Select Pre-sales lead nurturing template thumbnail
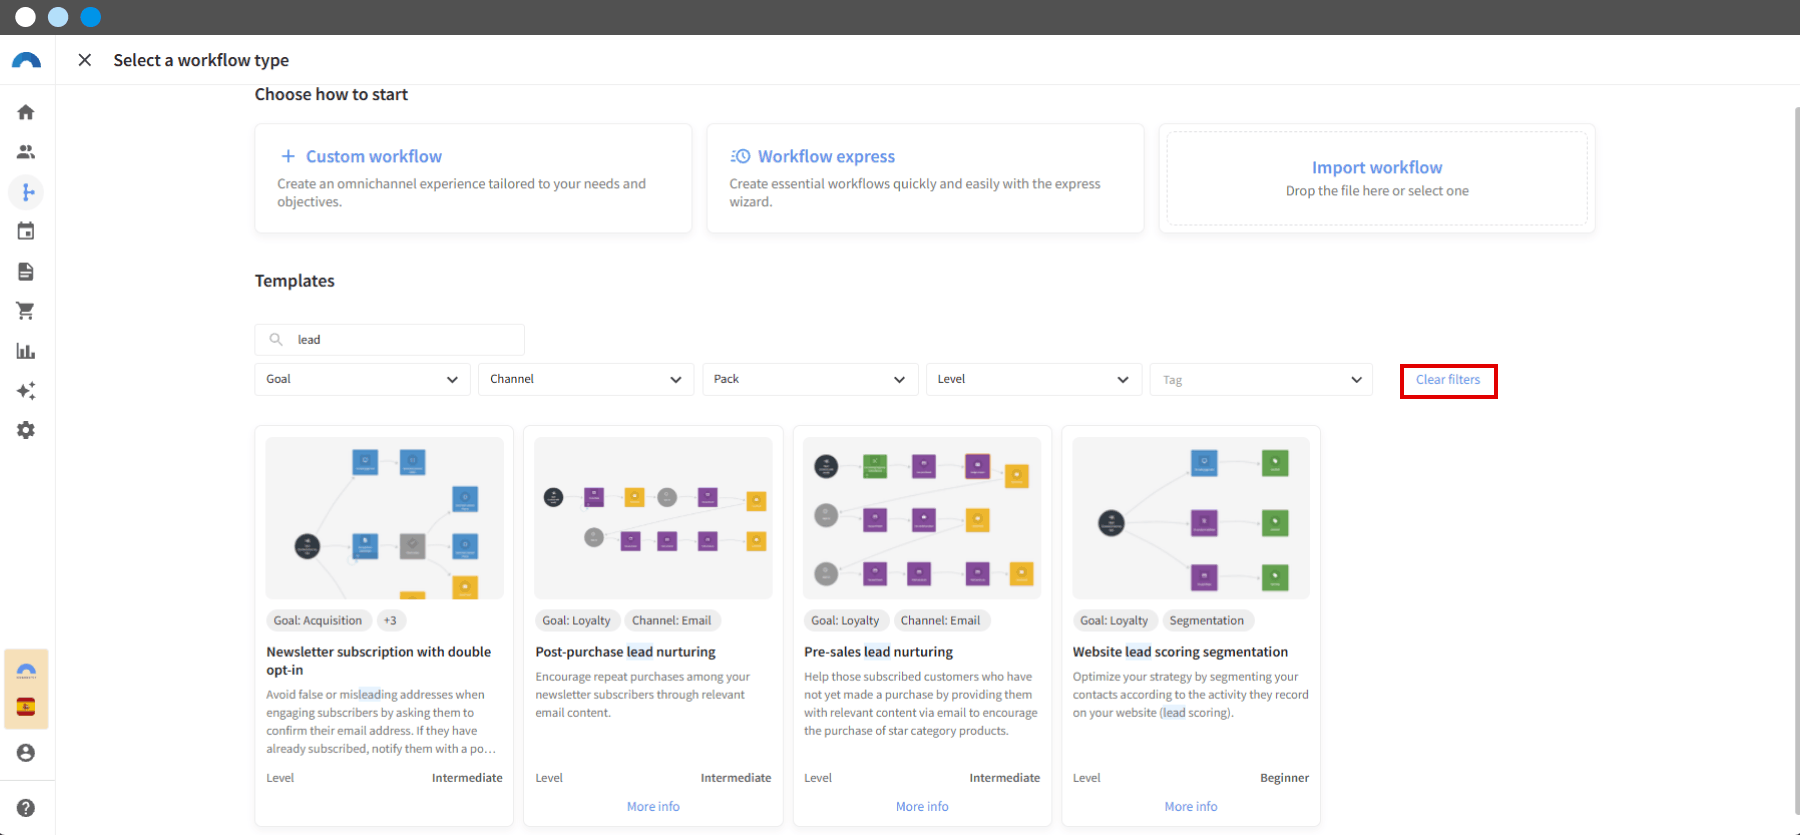This screenshot has width=1800, height=835. point(922,518)
